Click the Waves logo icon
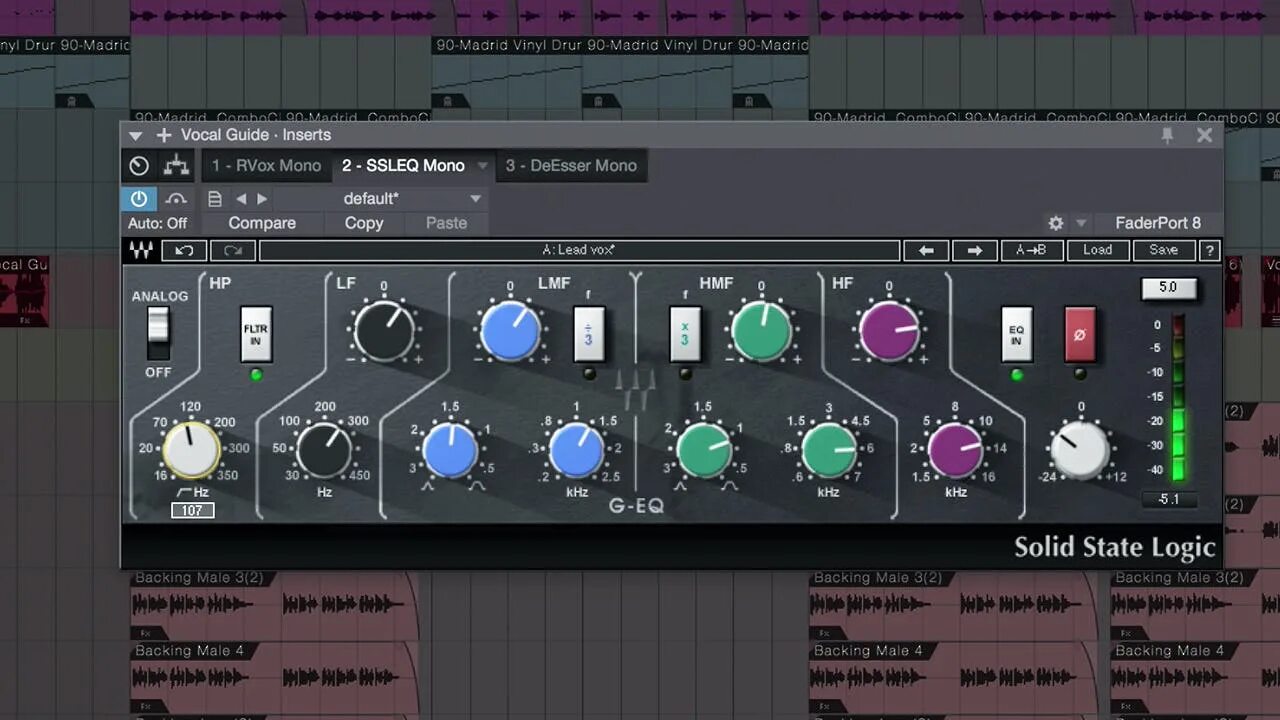 tap(140, 250)
